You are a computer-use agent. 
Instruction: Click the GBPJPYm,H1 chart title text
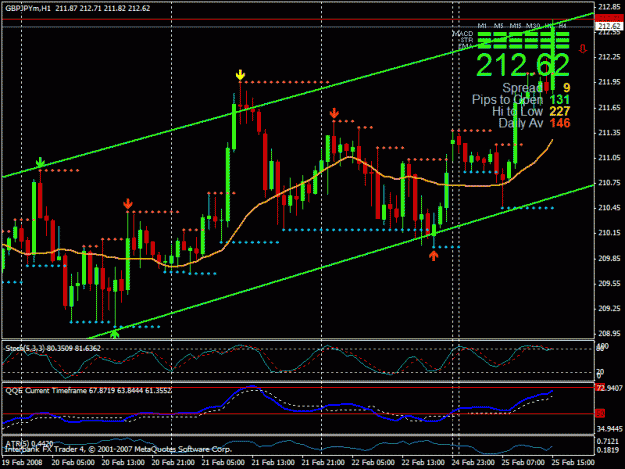click(x=28, y=8)
